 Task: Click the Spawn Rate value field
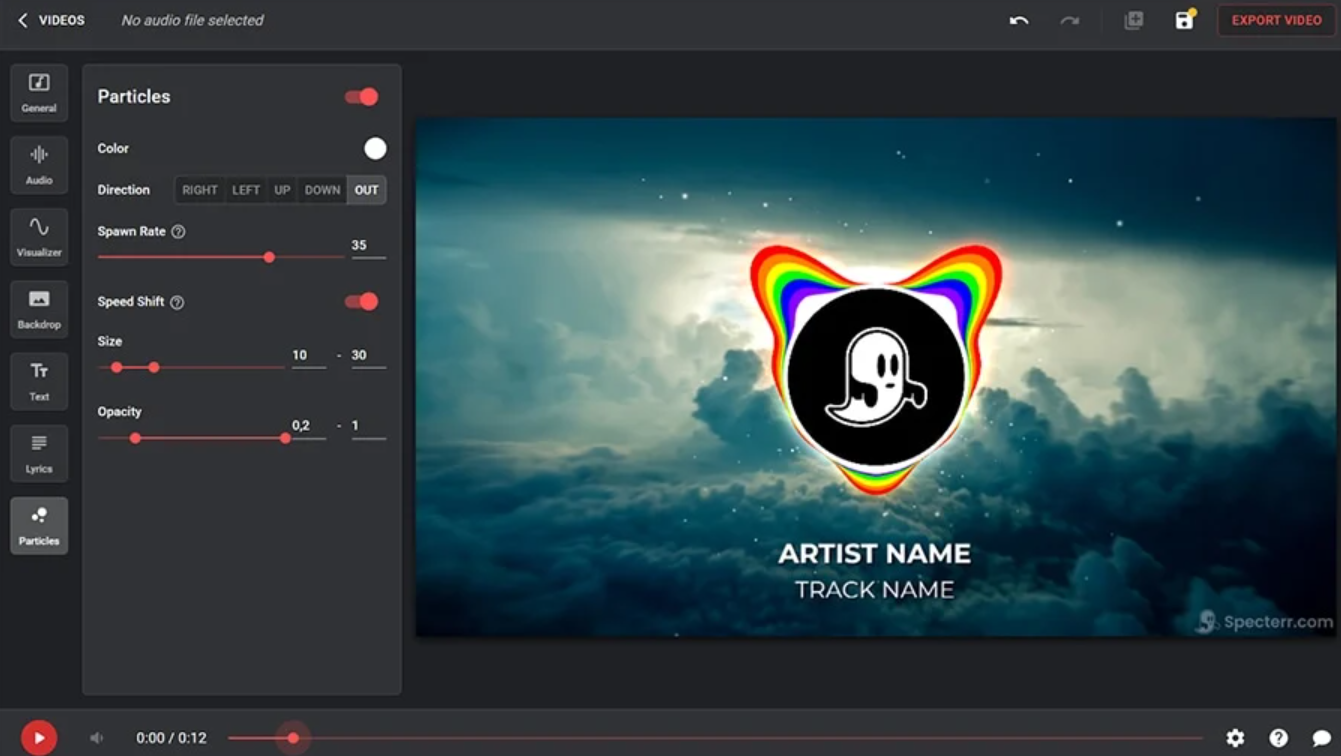tap(367, 245)
